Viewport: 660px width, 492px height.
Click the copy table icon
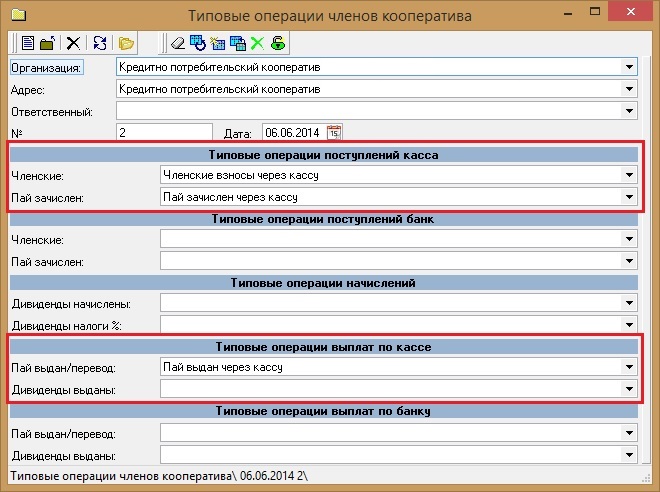pos(238,43)
